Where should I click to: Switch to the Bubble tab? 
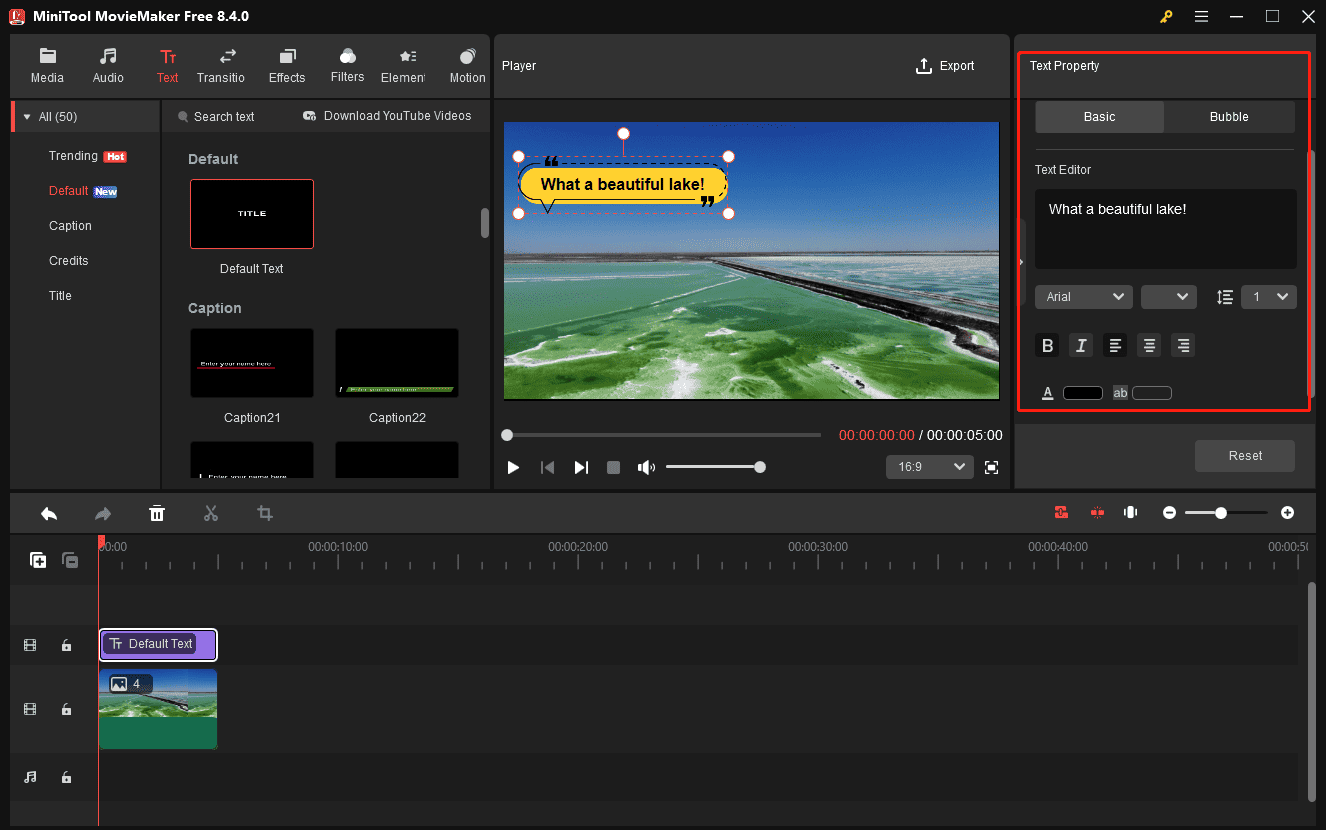(1229, 117)
